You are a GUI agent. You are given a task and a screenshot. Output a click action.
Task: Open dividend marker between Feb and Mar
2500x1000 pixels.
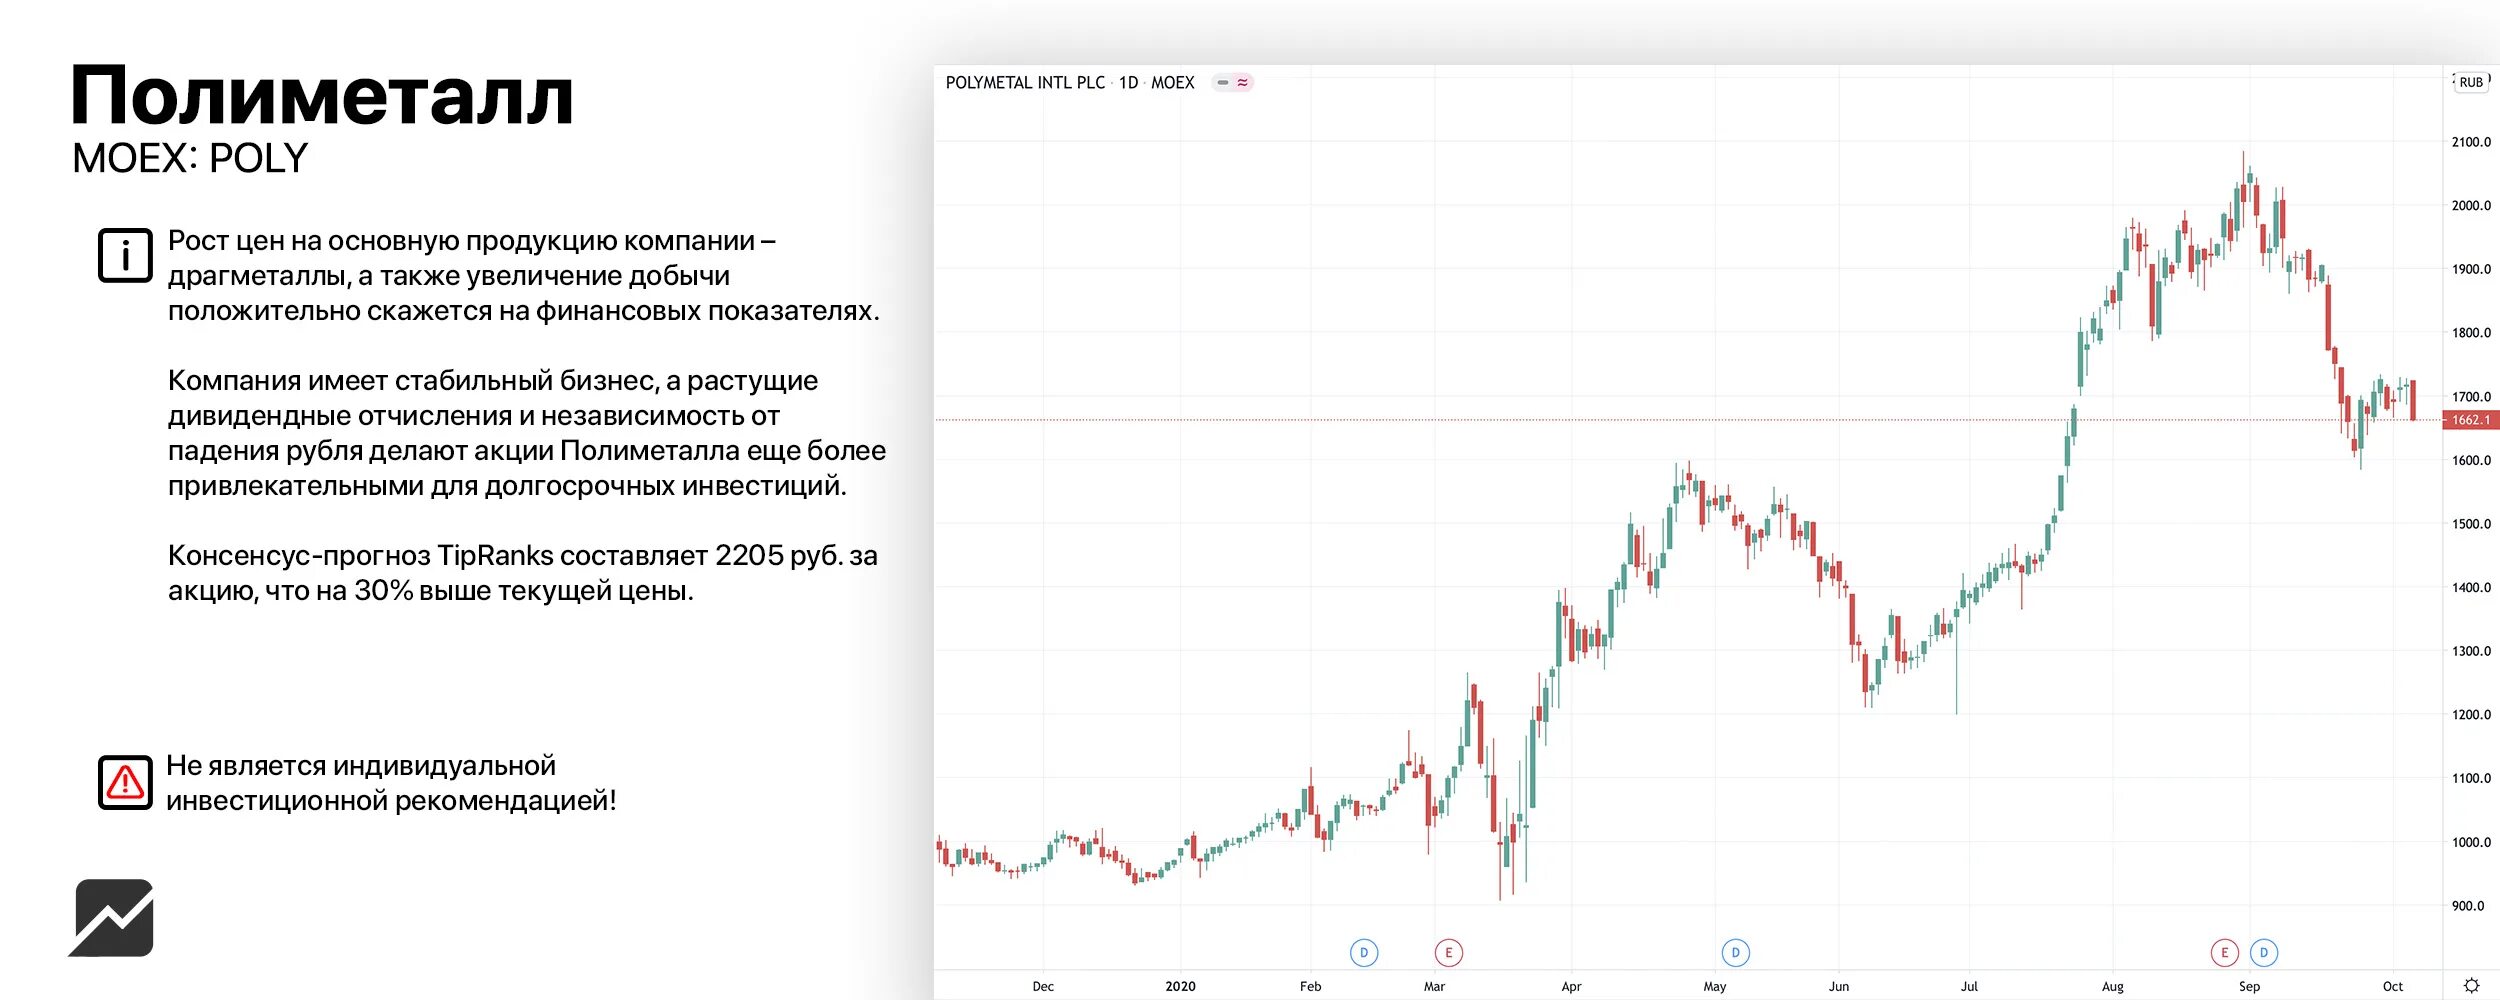pos(1364,953)
